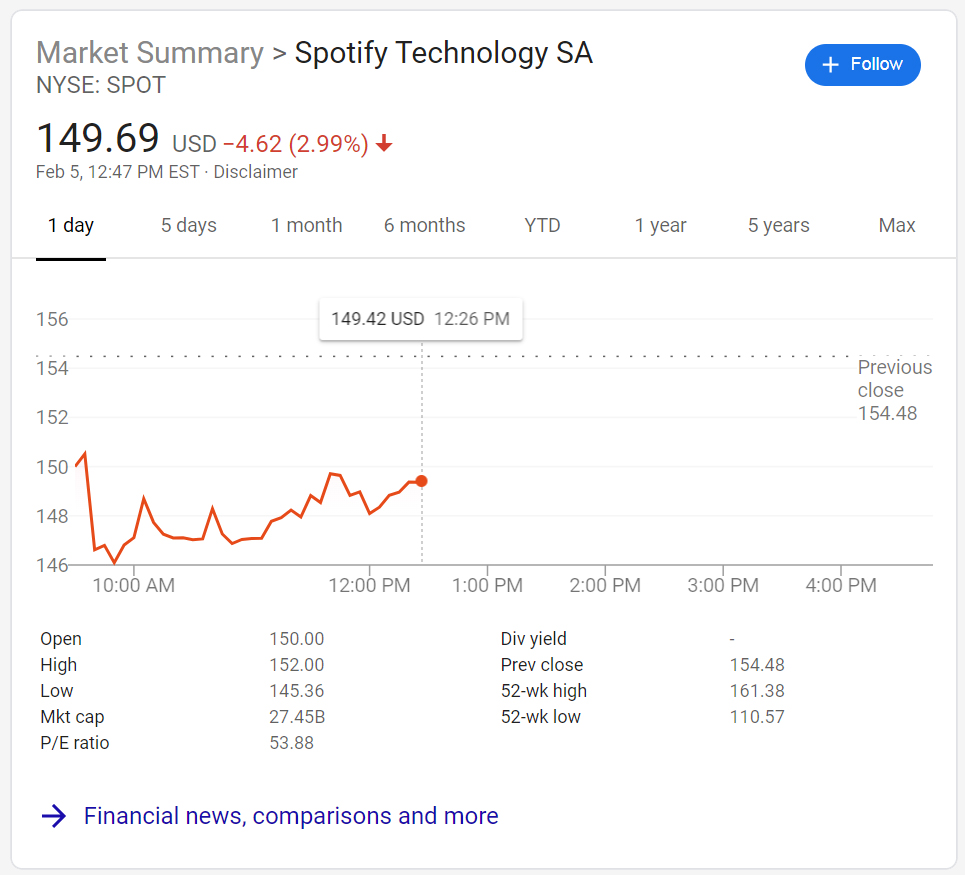This screenshot has height=875, width=965.
Task: Select the 1 day tab
Action: click(71, 226)
